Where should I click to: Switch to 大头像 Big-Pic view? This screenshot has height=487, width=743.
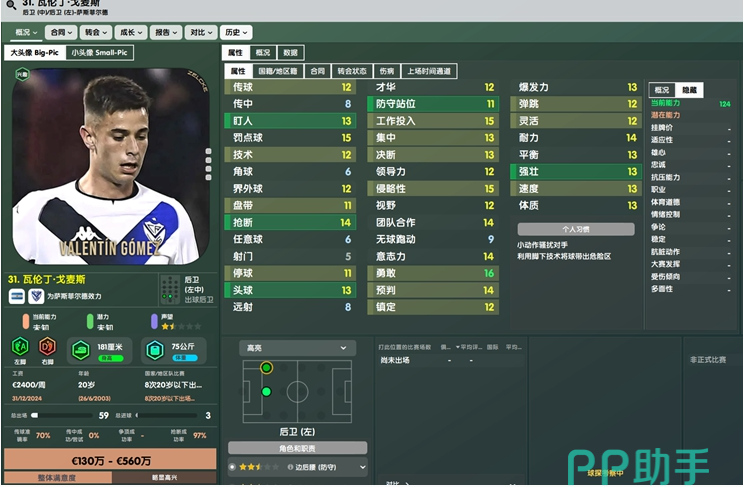[35, 53]
